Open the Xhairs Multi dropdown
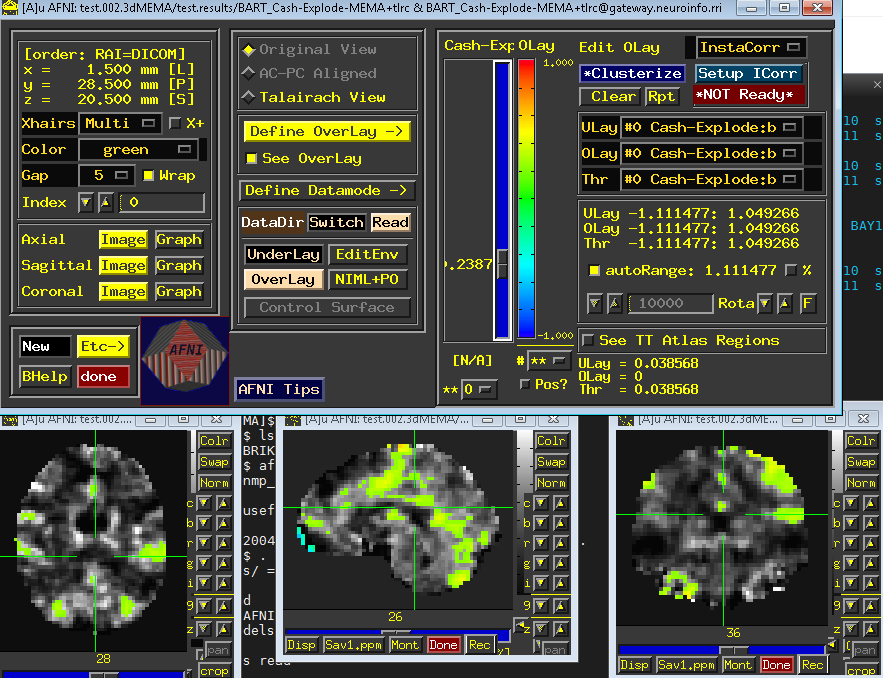Screen dimensions: 883x678 pos(119,123)
